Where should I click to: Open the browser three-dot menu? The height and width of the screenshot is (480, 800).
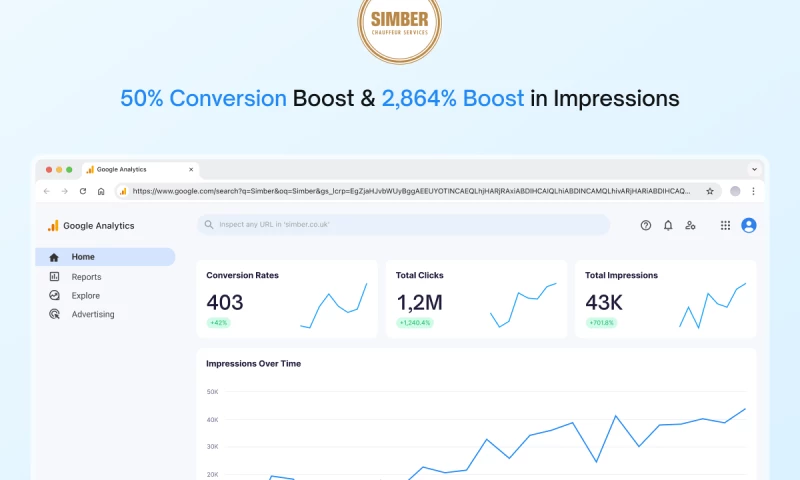(x=754, y=191)
